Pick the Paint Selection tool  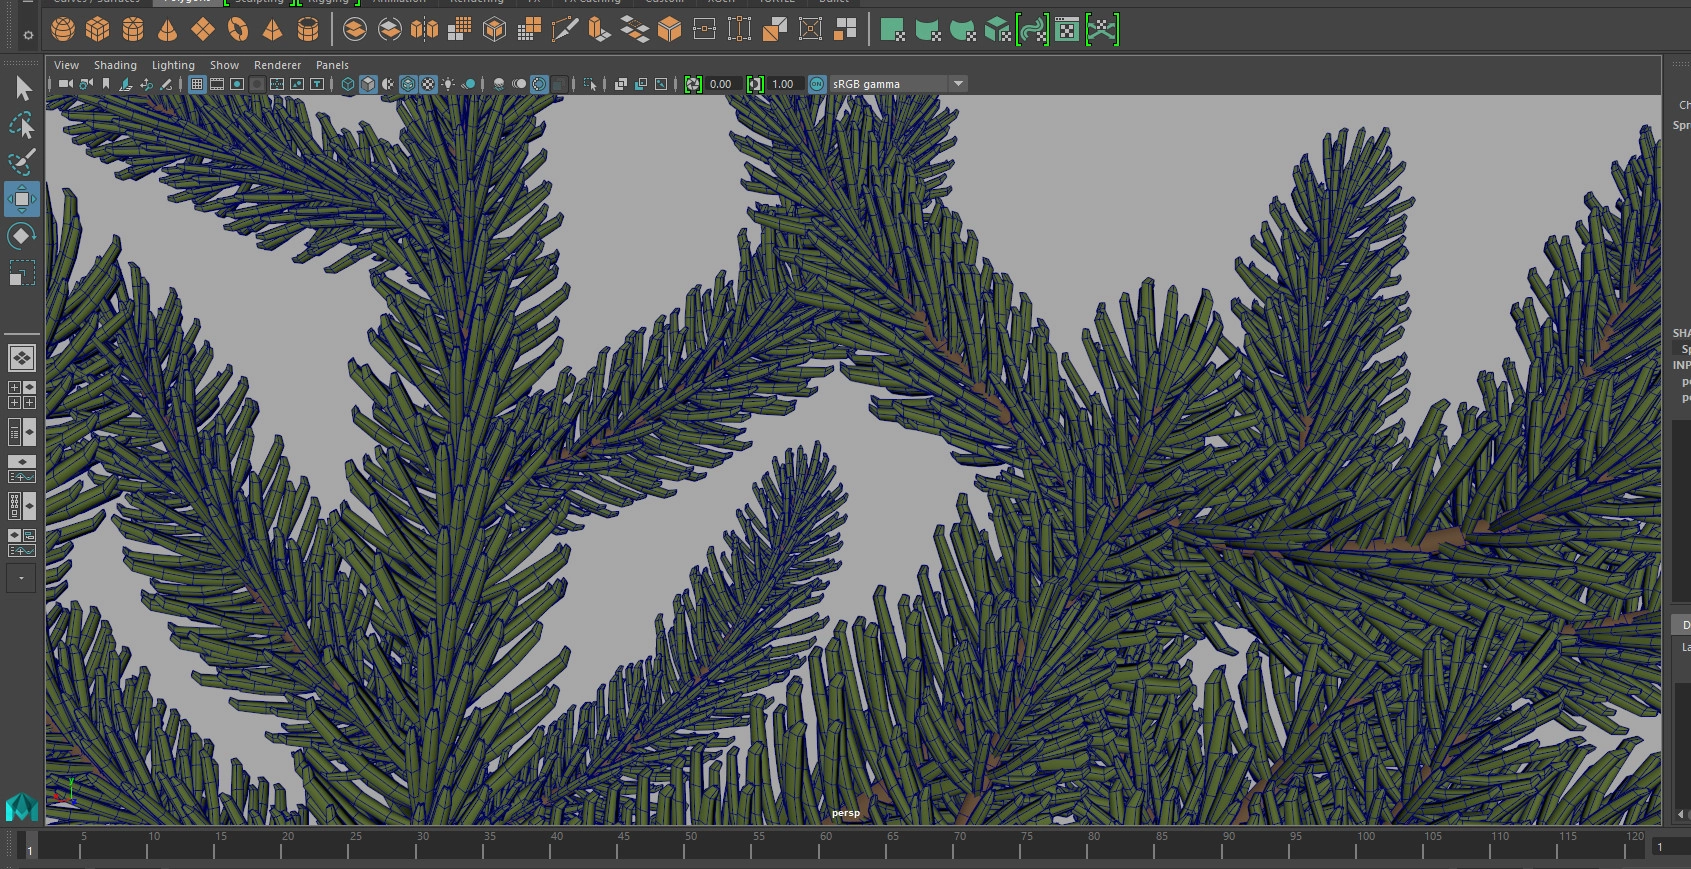[21, 162]
